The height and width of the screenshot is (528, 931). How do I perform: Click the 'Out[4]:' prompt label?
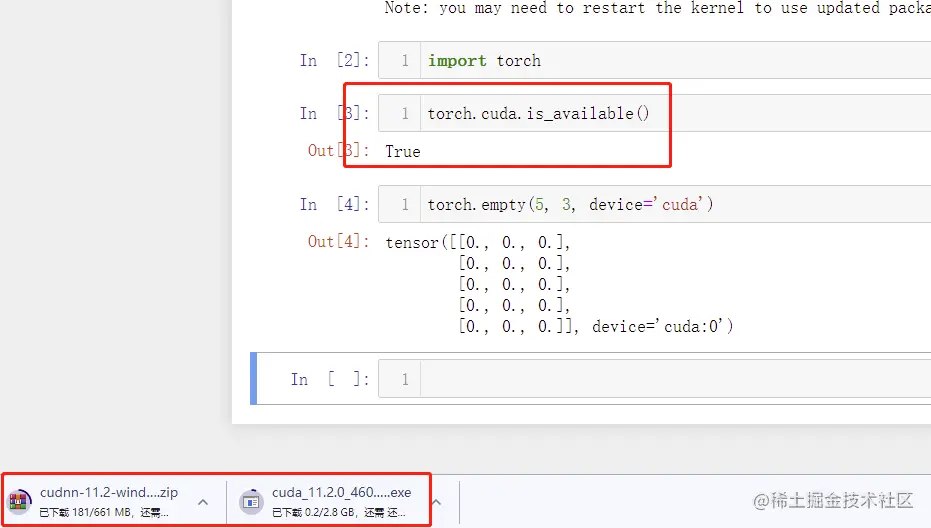pos(338,241)
